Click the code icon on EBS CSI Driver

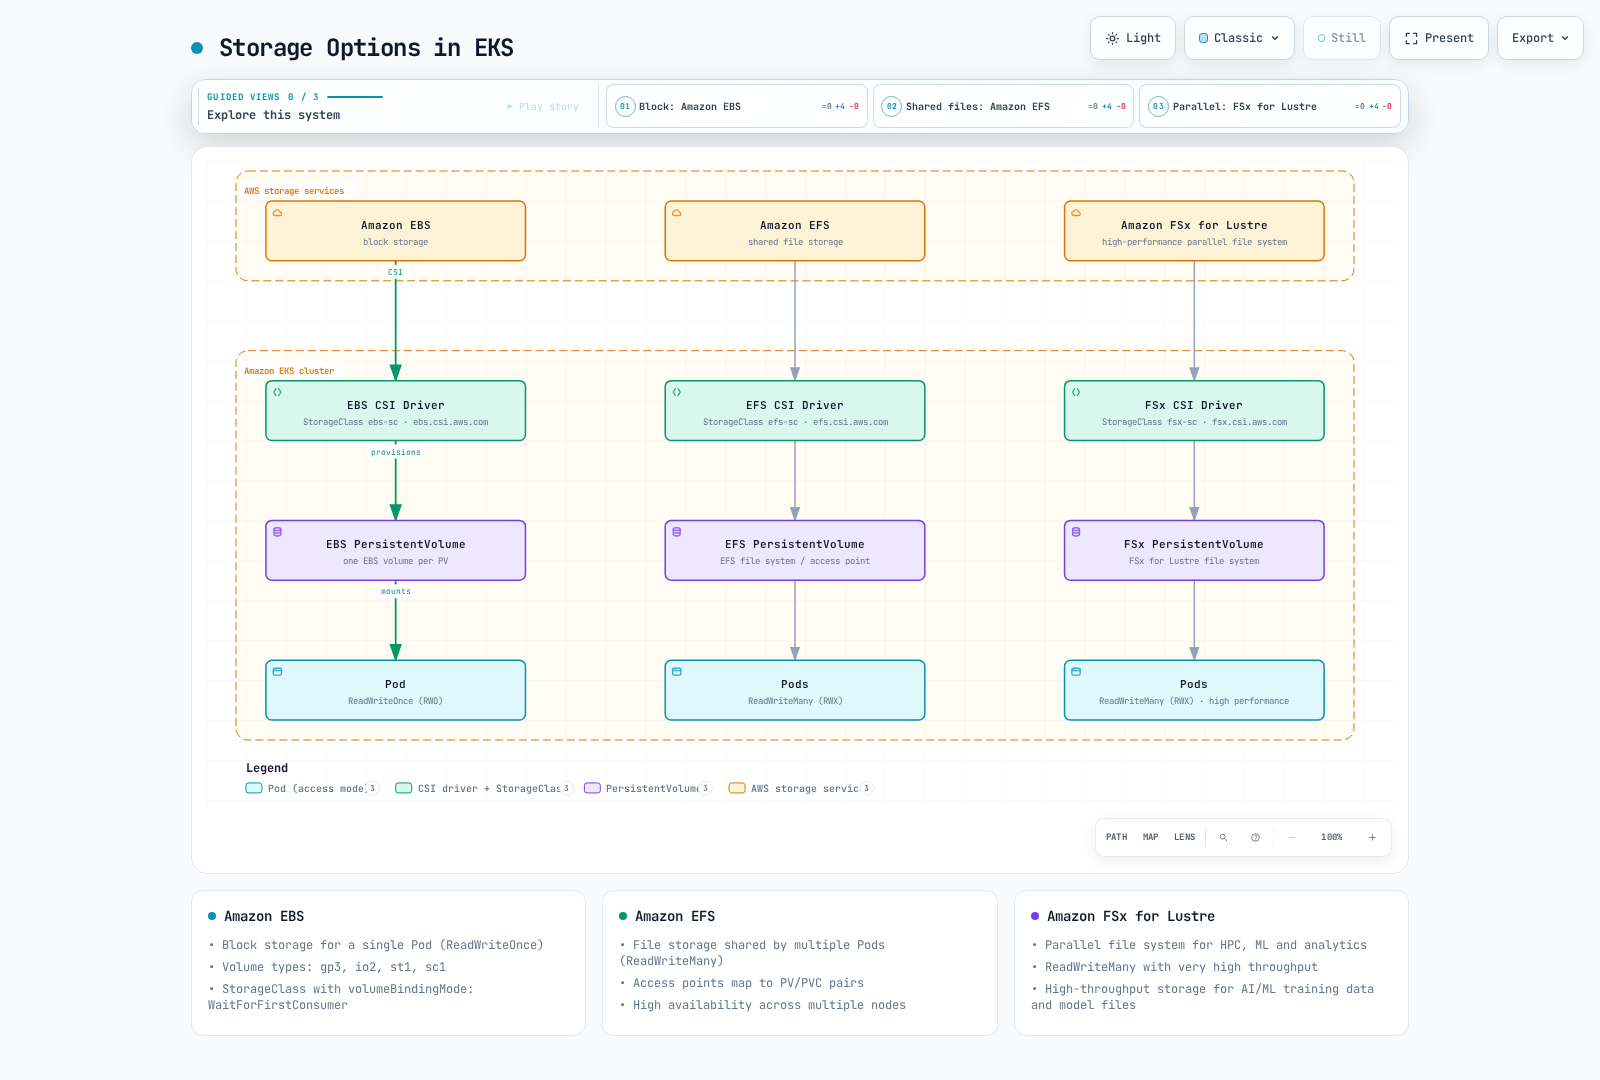[278, 392]
